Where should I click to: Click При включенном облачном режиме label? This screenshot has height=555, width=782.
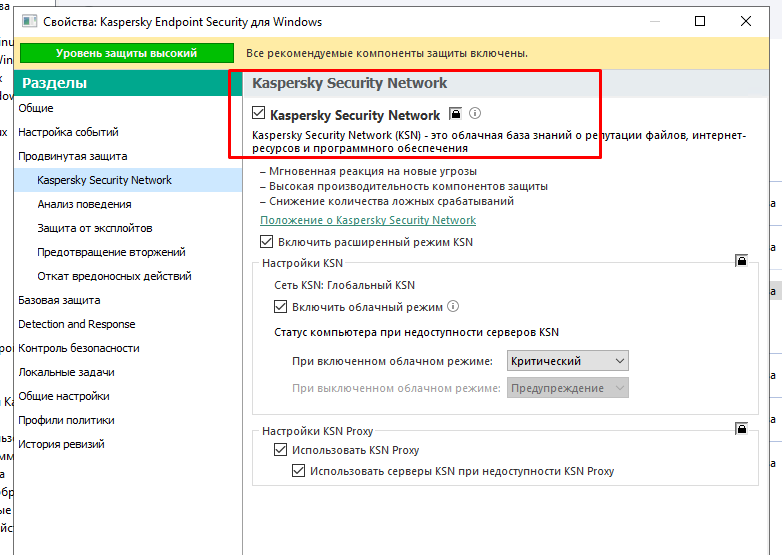[x=392, y=361]
